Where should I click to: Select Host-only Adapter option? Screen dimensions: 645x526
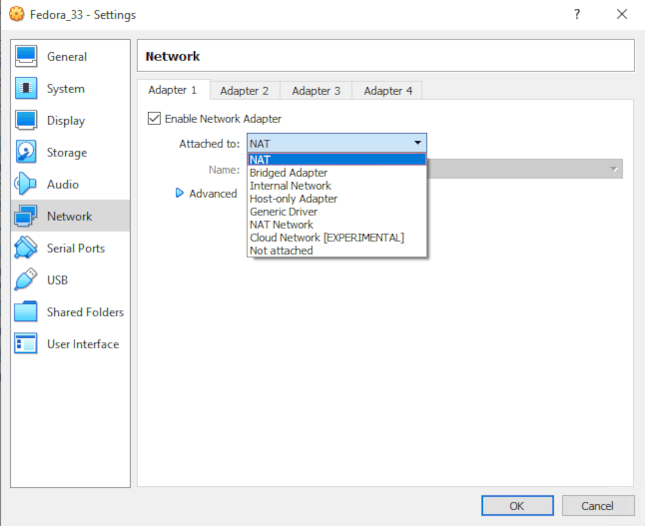pyautogui.click(x=293, y=199)
